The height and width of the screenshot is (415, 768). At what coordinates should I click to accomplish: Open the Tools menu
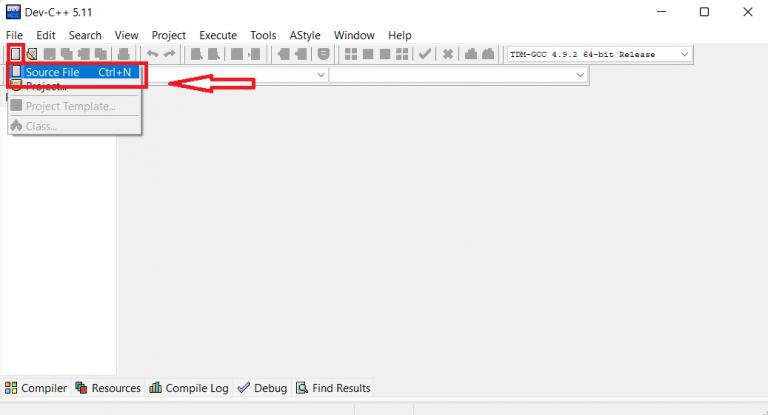coord(263,35)
